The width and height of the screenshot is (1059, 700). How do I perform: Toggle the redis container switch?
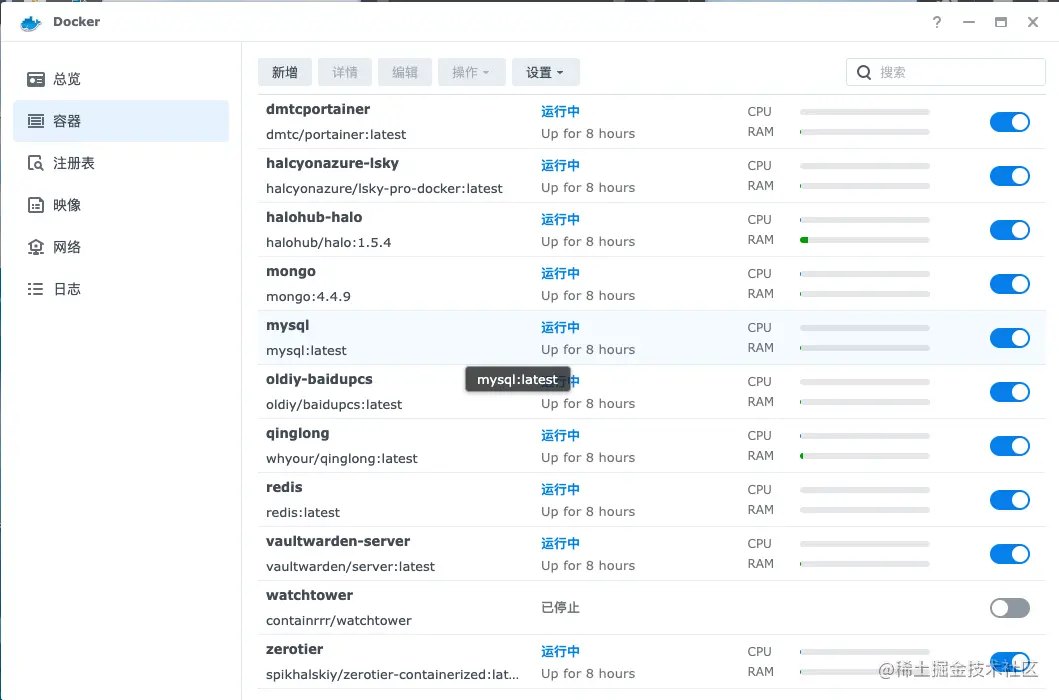pyautogui.click(x=1010, y=500)
